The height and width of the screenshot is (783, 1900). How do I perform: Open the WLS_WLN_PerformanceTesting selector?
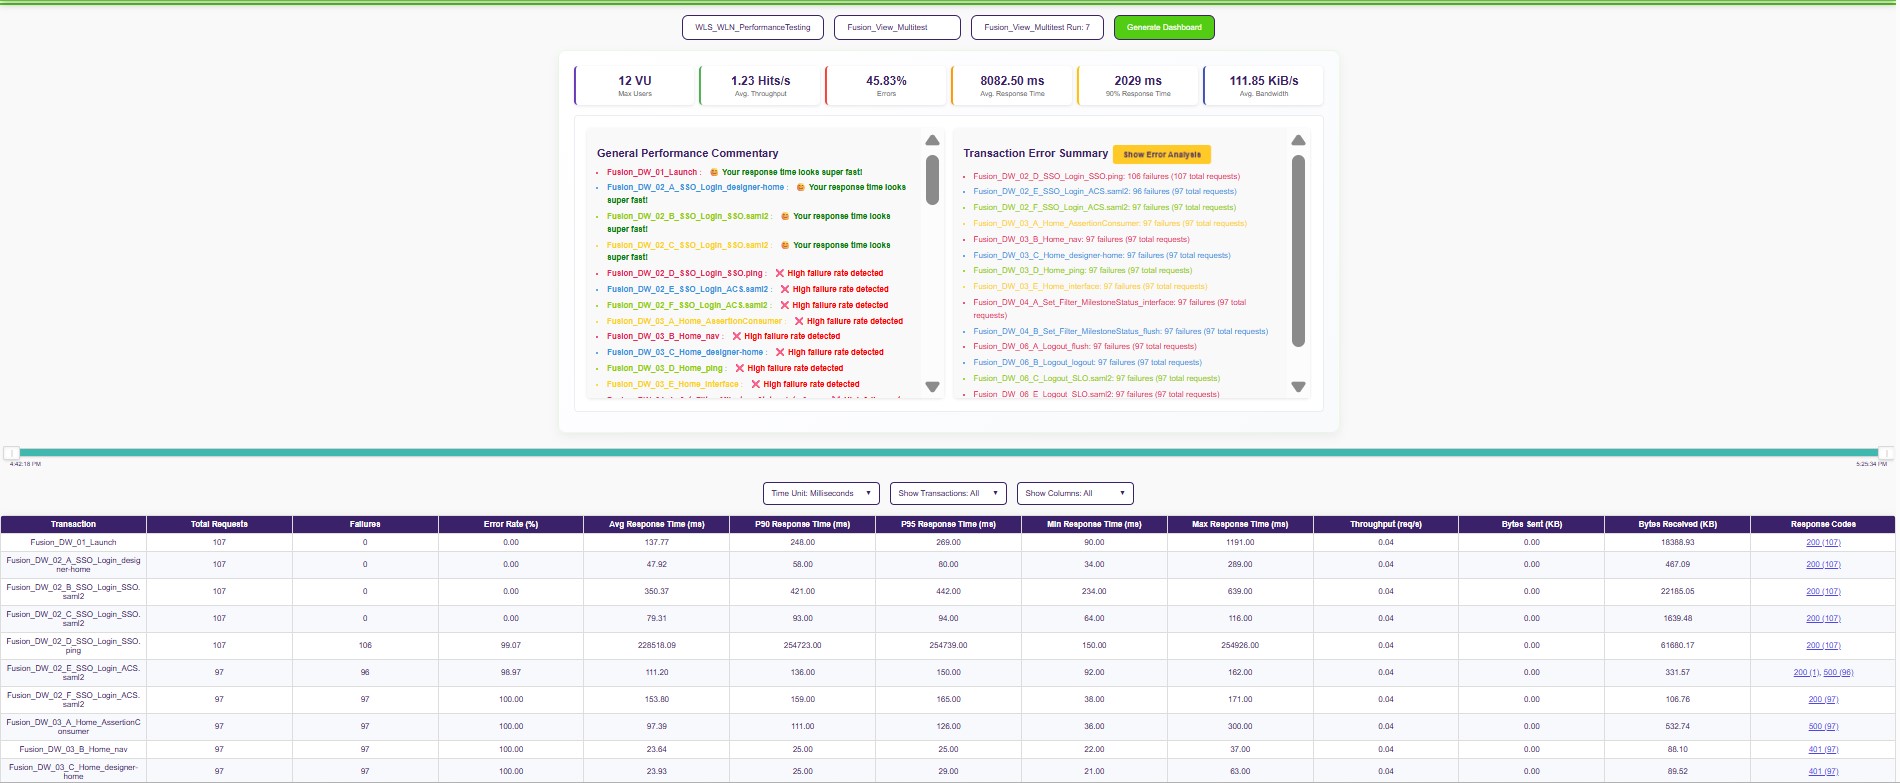pyautogui.click(x=753, y=27)
